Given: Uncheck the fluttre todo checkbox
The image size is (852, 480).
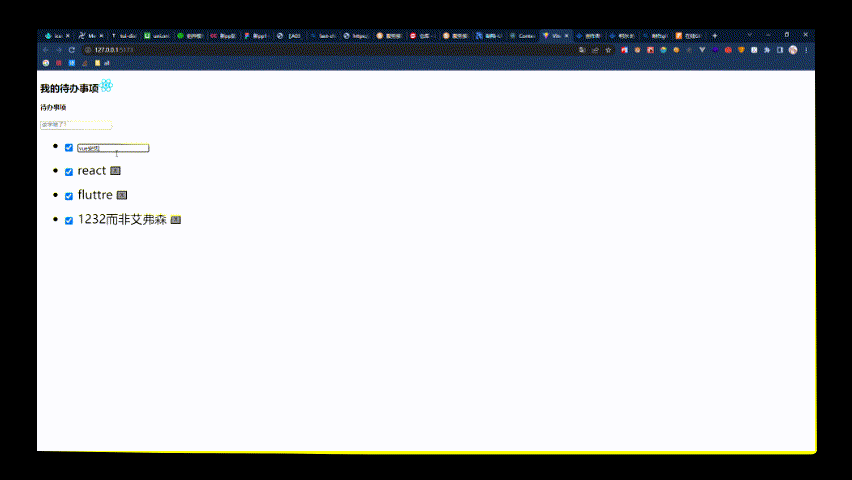Looking at the screenshot, I should (68, 196).
